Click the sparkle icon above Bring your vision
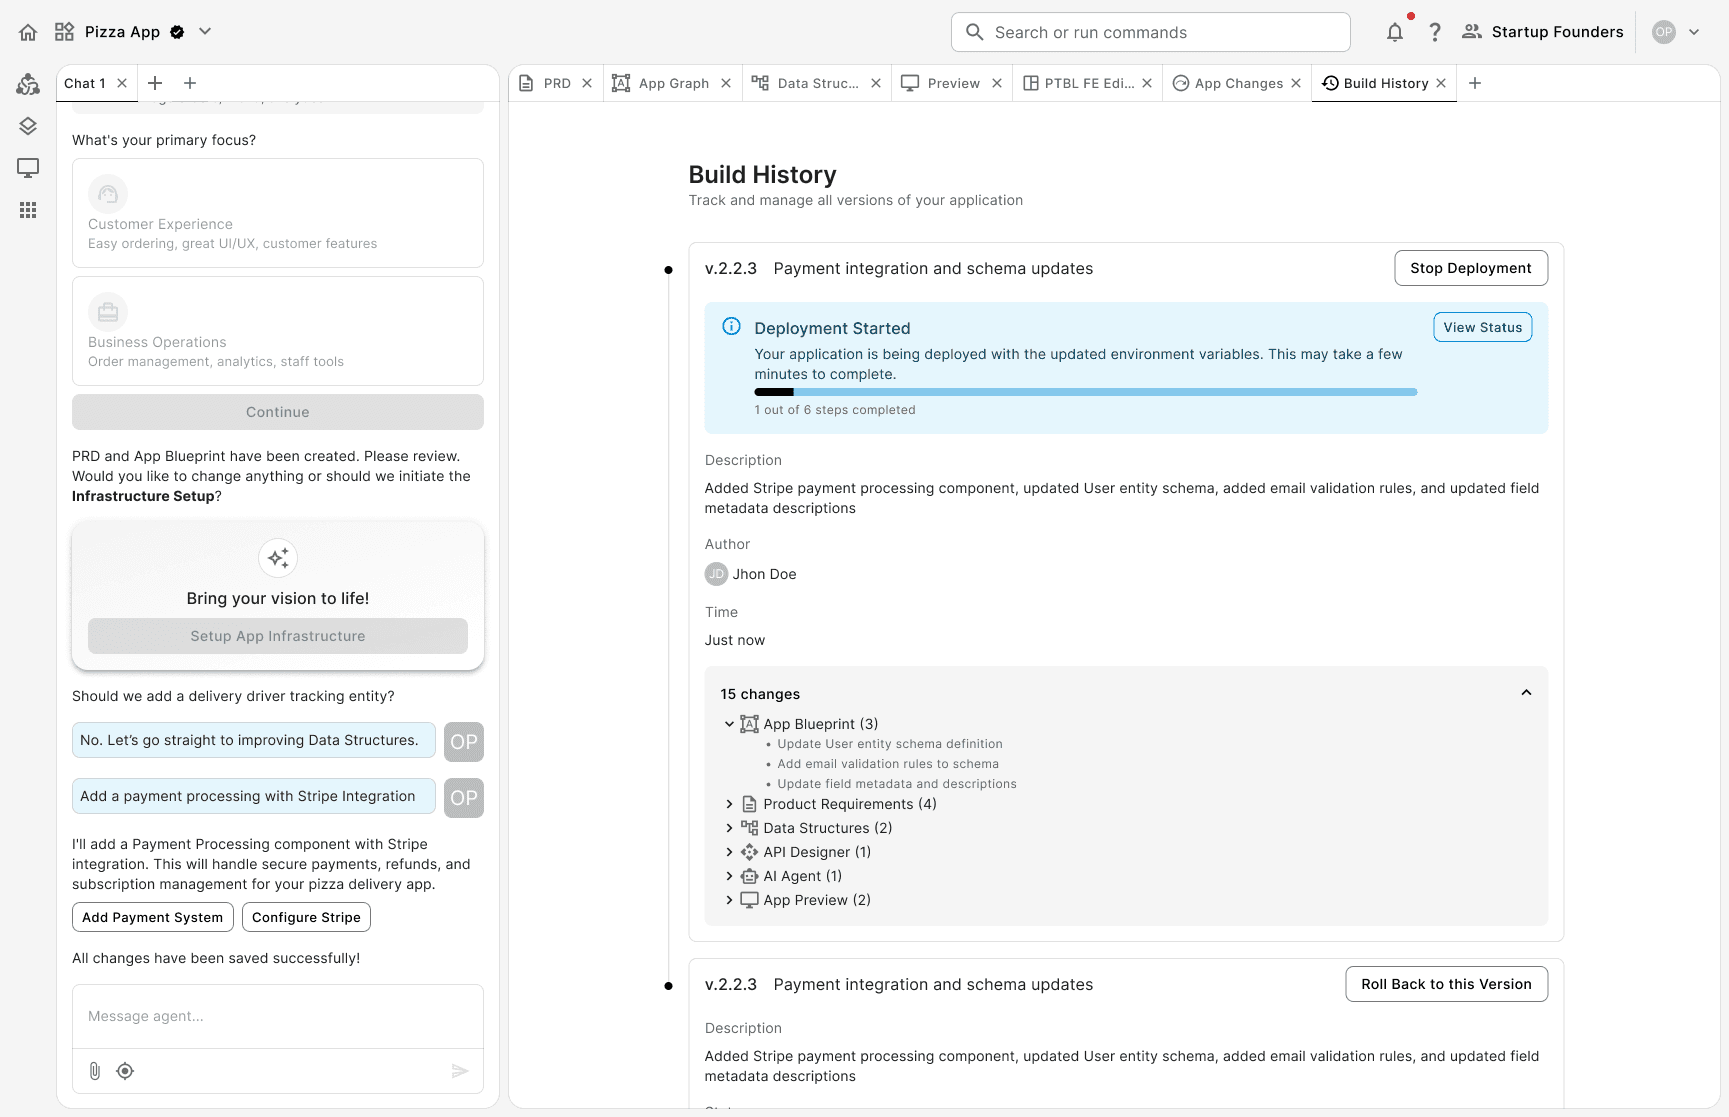 click(278, 558)
